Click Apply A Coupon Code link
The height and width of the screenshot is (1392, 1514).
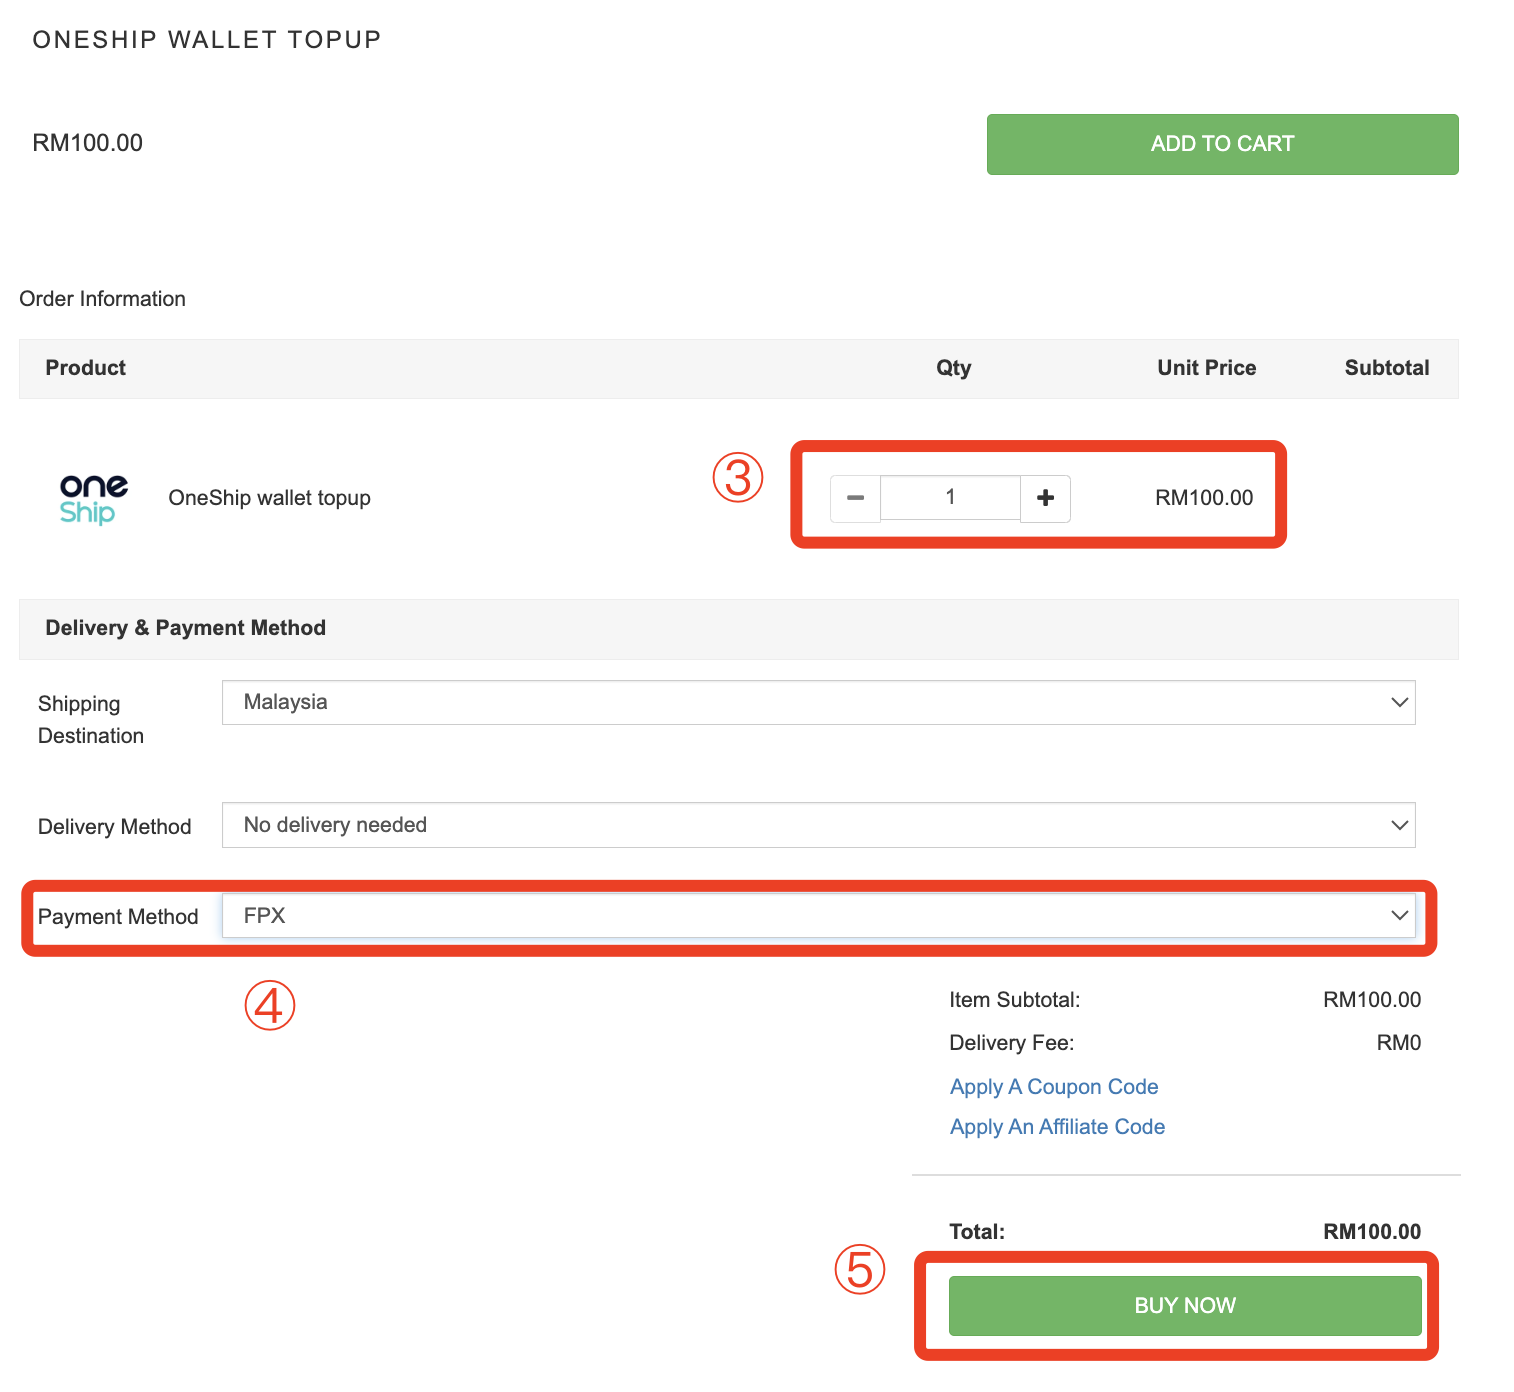tap(1054, 1087)
